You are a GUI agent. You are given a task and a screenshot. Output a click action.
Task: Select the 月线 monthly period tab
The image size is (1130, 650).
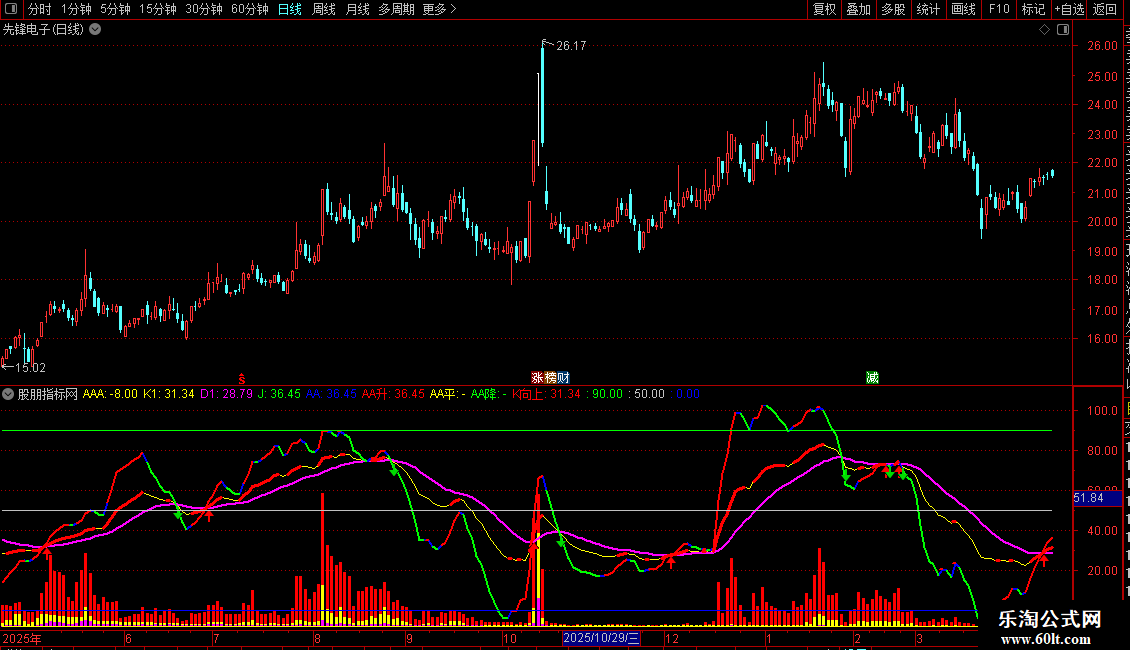[x=357, y=9]
